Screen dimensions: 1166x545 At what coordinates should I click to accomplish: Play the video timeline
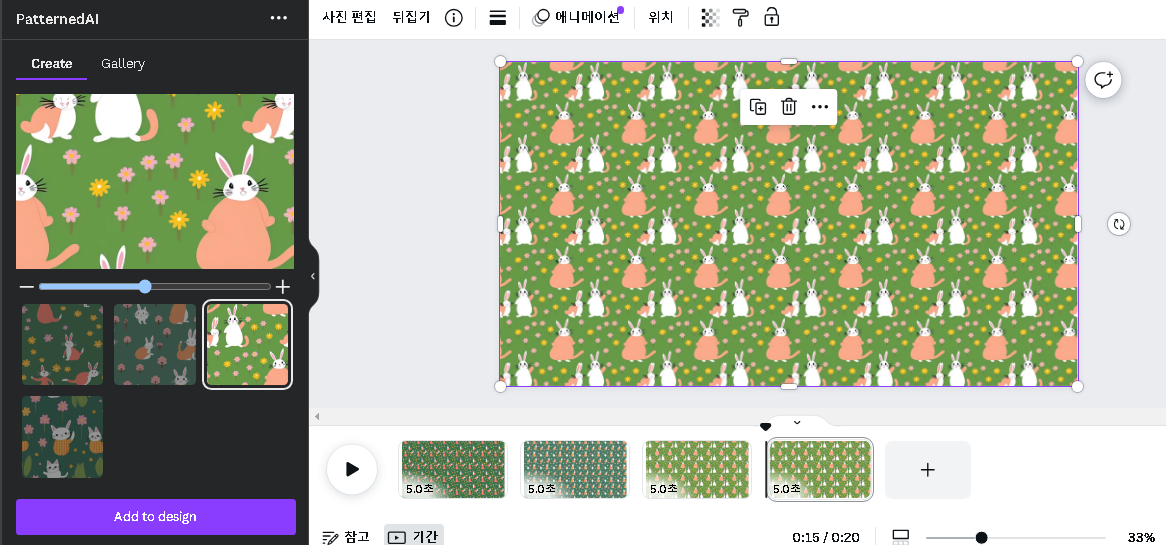352,469
